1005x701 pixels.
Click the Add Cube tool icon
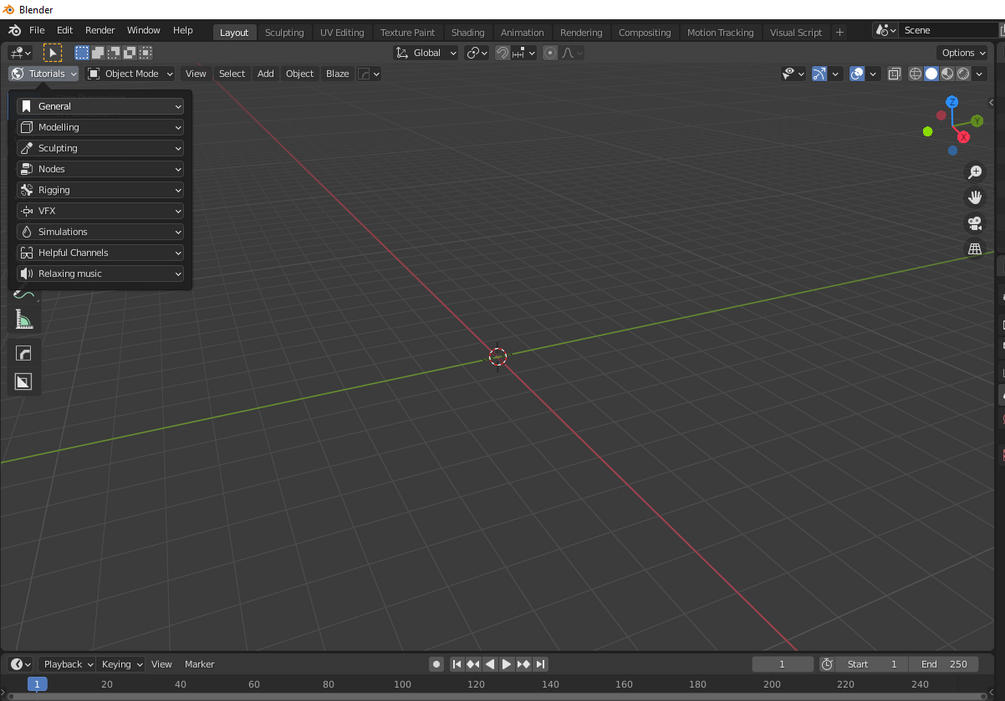[x=24, y=354]
